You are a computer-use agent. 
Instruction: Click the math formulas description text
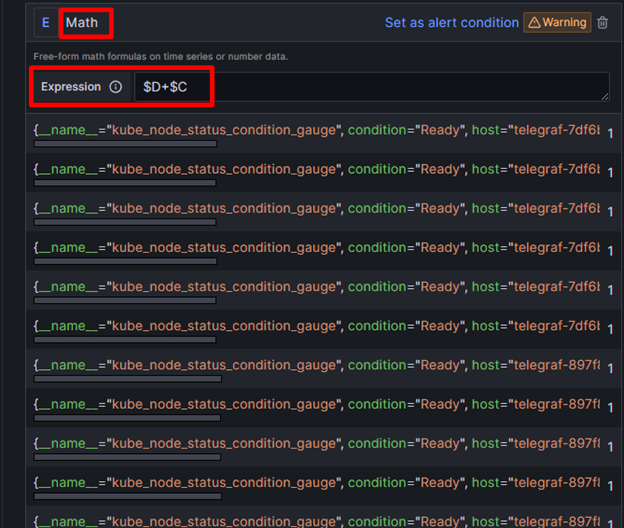coord(160,56)
